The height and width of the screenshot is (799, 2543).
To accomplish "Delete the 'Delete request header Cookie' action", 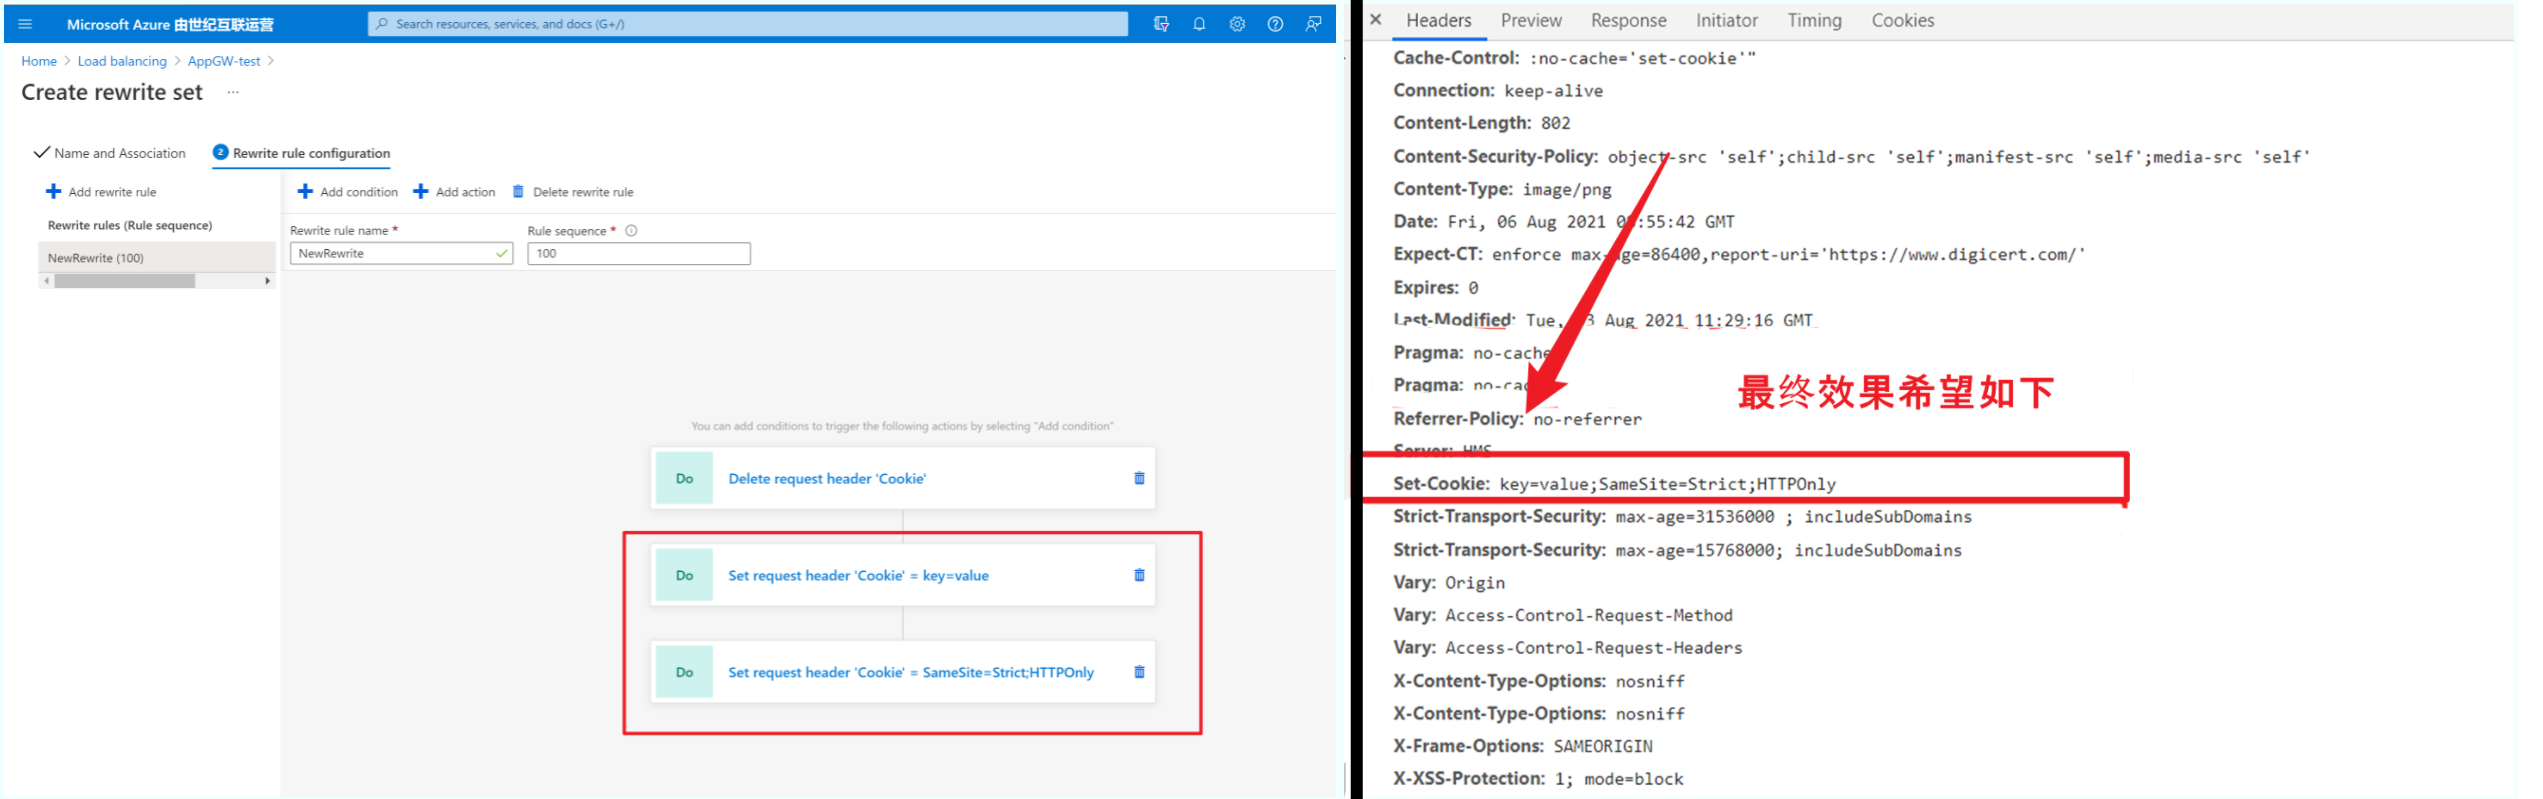I will coord(1139,478).
